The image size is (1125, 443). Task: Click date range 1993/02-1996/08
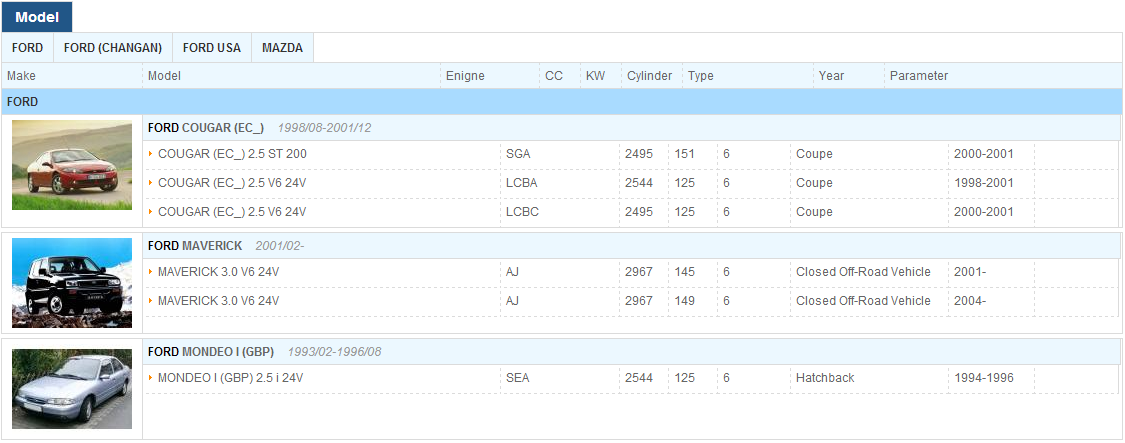[x=334, y=352]
